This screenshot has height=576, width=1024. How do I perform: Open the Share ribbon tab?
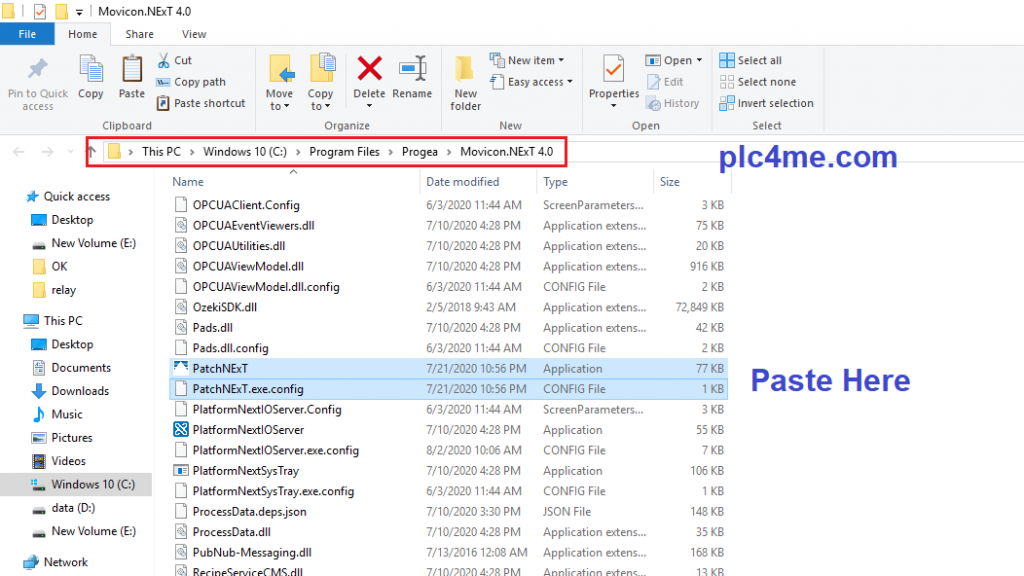click(139, 34)
